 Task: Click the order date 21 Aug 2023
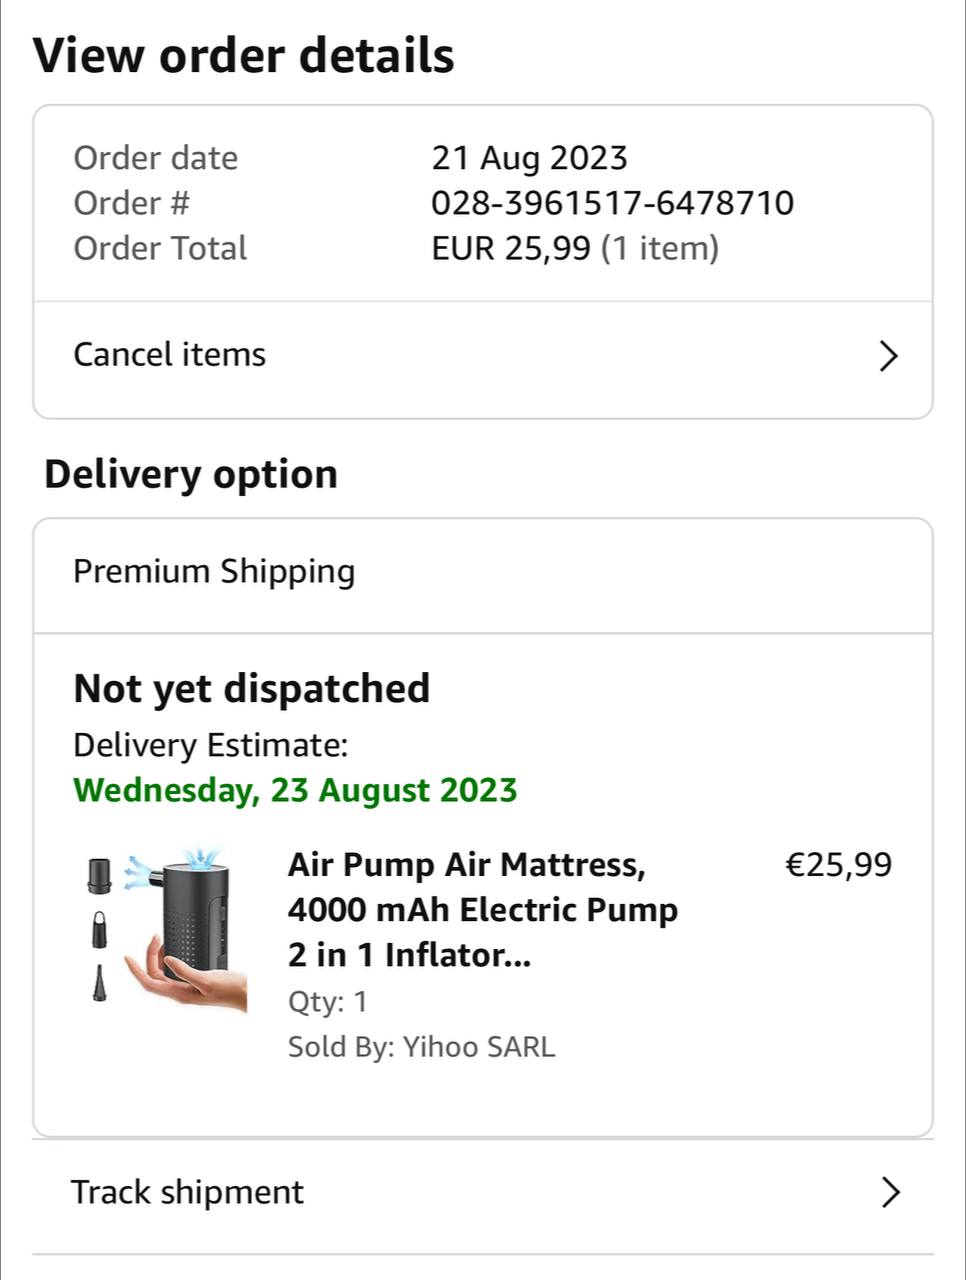coord(529,158)
